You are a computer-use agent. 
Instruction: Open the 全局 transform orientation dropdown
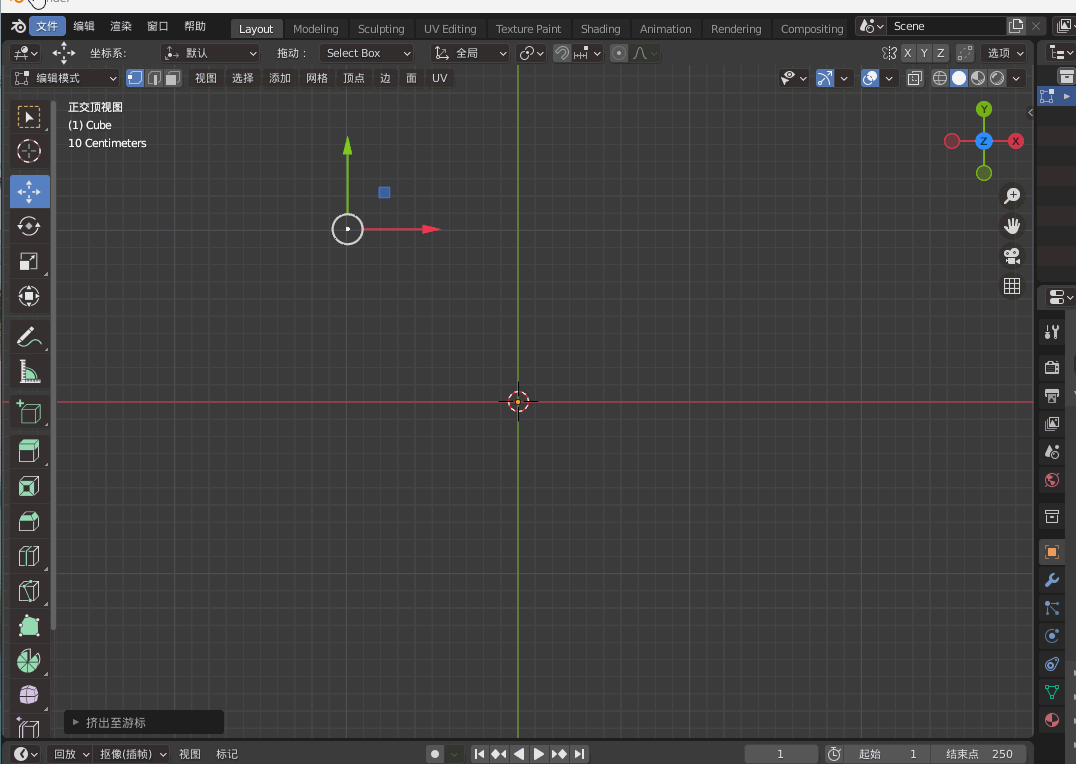coord(470,53)
